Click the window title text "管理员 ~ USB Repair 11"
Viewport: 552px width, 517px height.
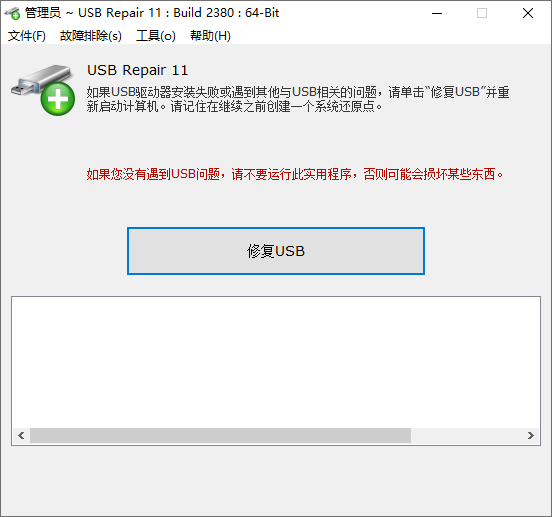93,13
